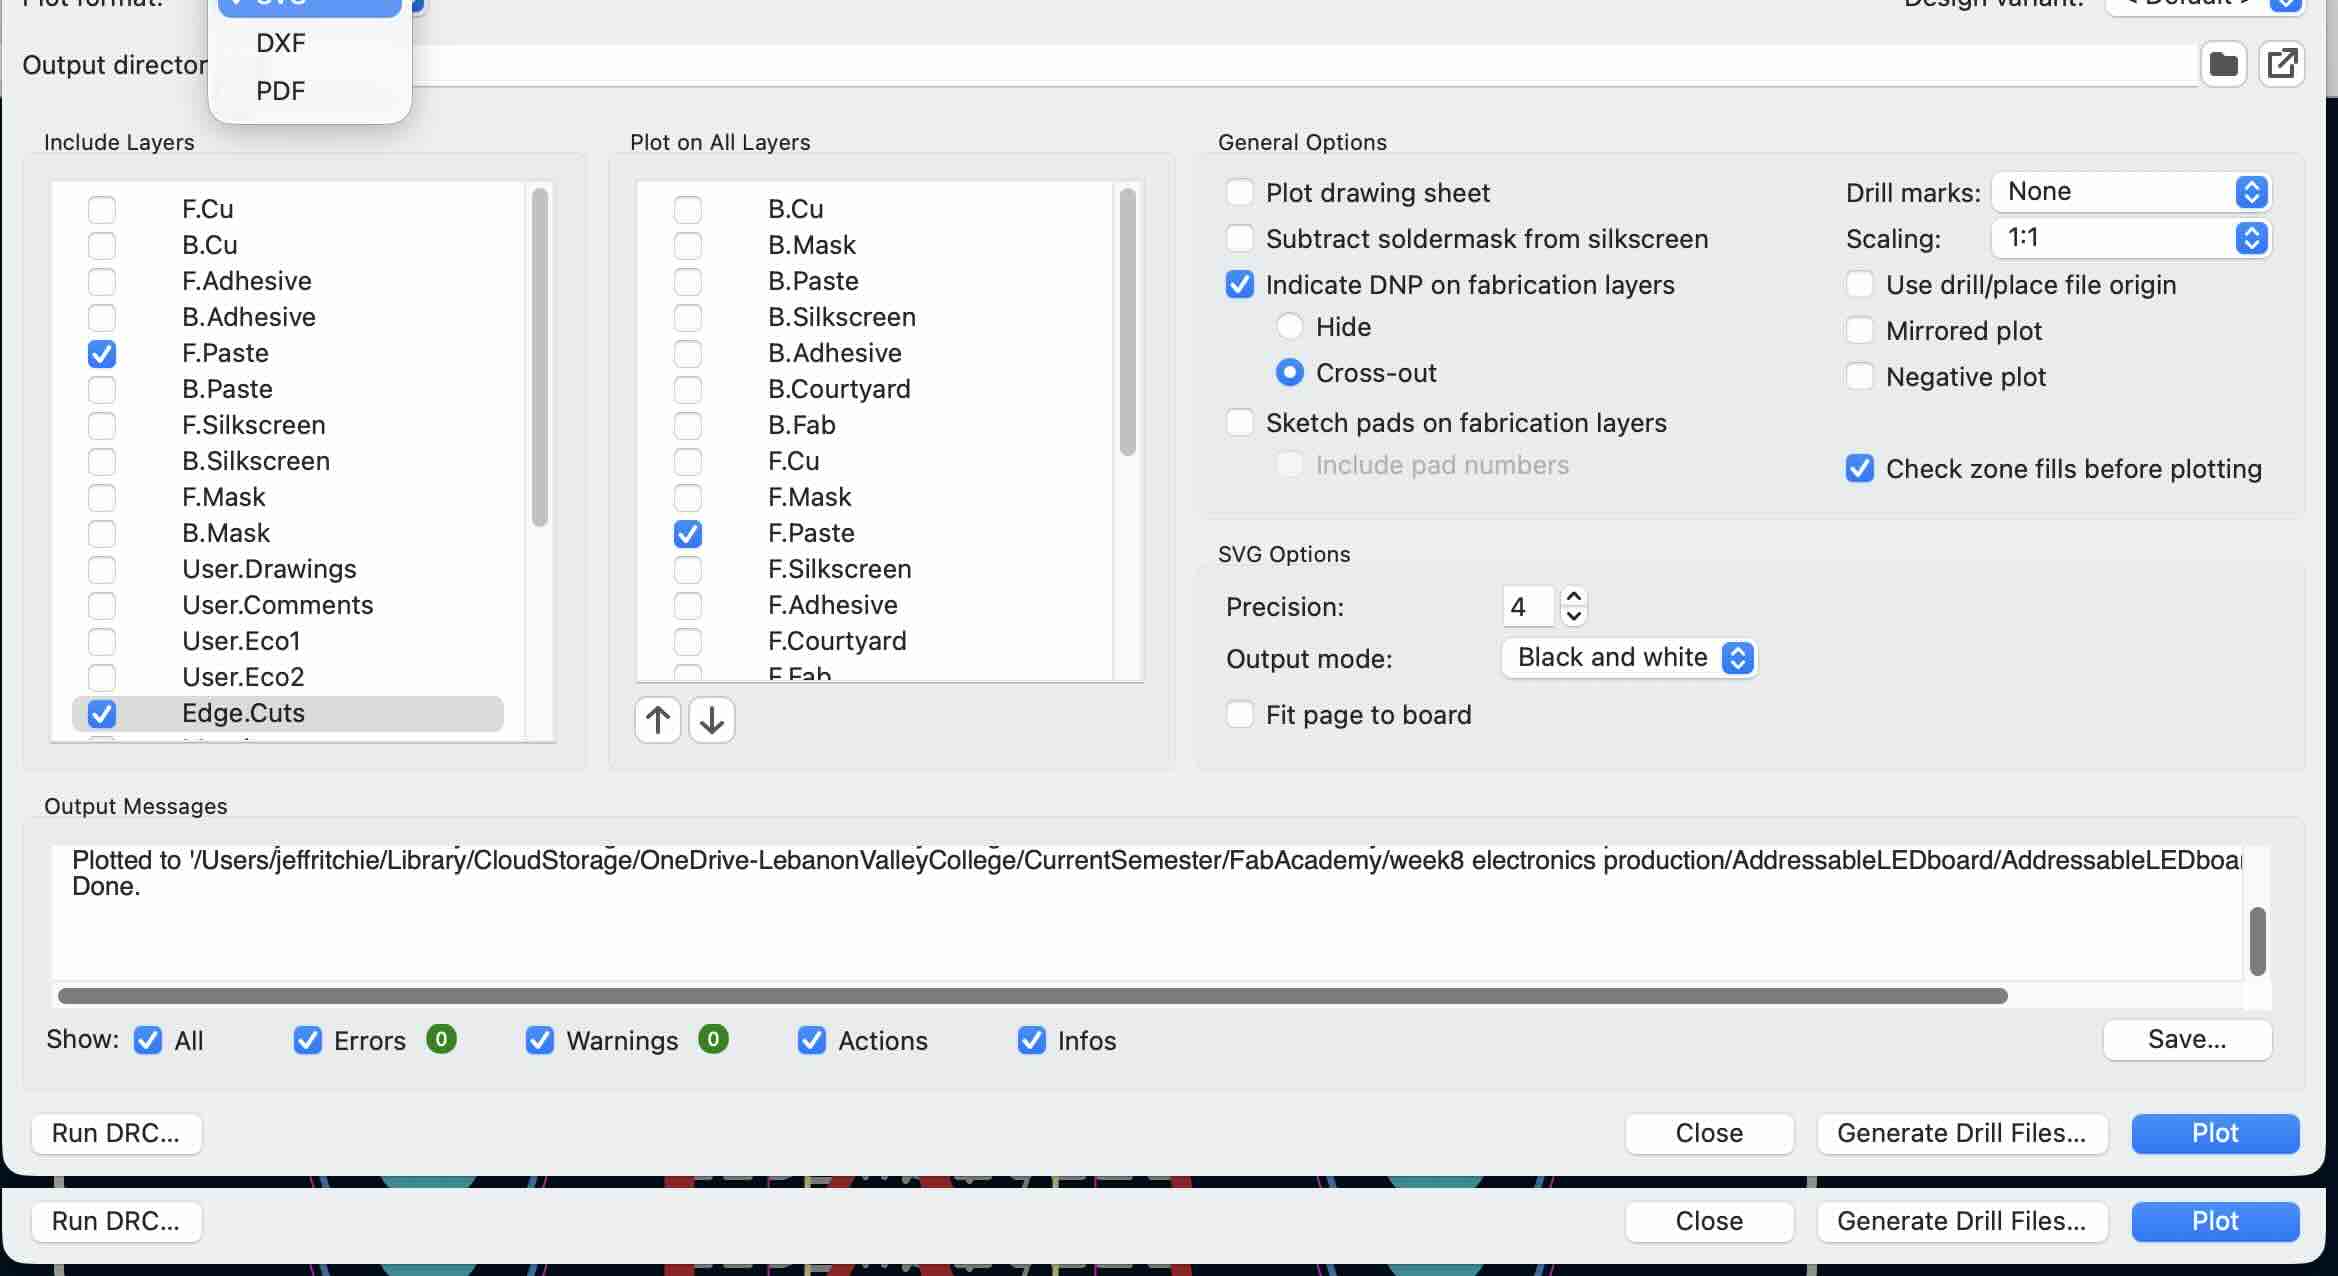Increment the Precision stepper up arrow

tap(1573, 597)
